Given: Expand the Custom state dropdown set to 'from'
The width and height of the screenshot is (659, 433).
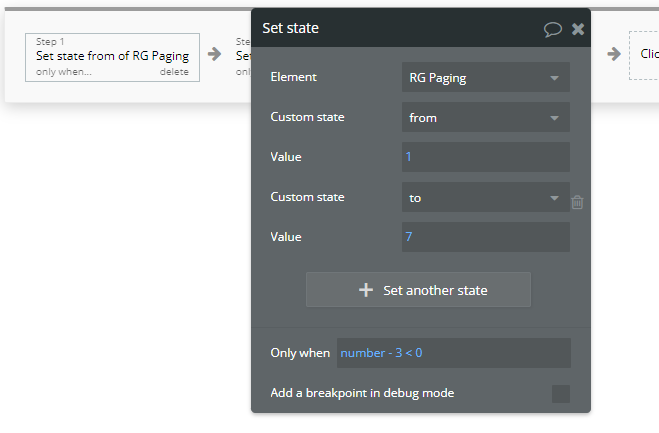Looking at the screenshot, I should pos(485,117).
